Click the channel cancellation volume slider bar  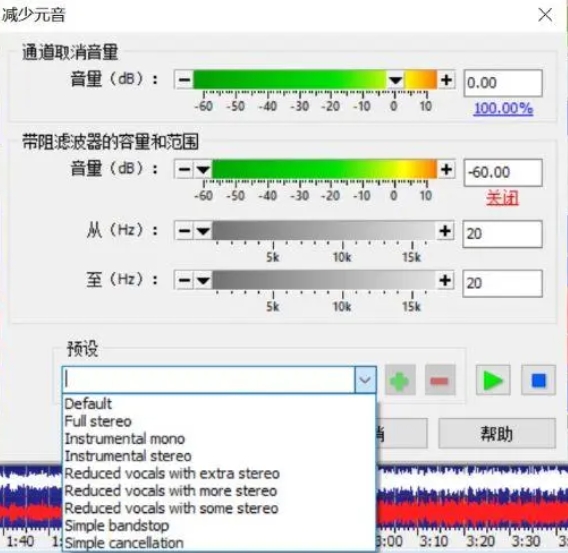point(315,80)
